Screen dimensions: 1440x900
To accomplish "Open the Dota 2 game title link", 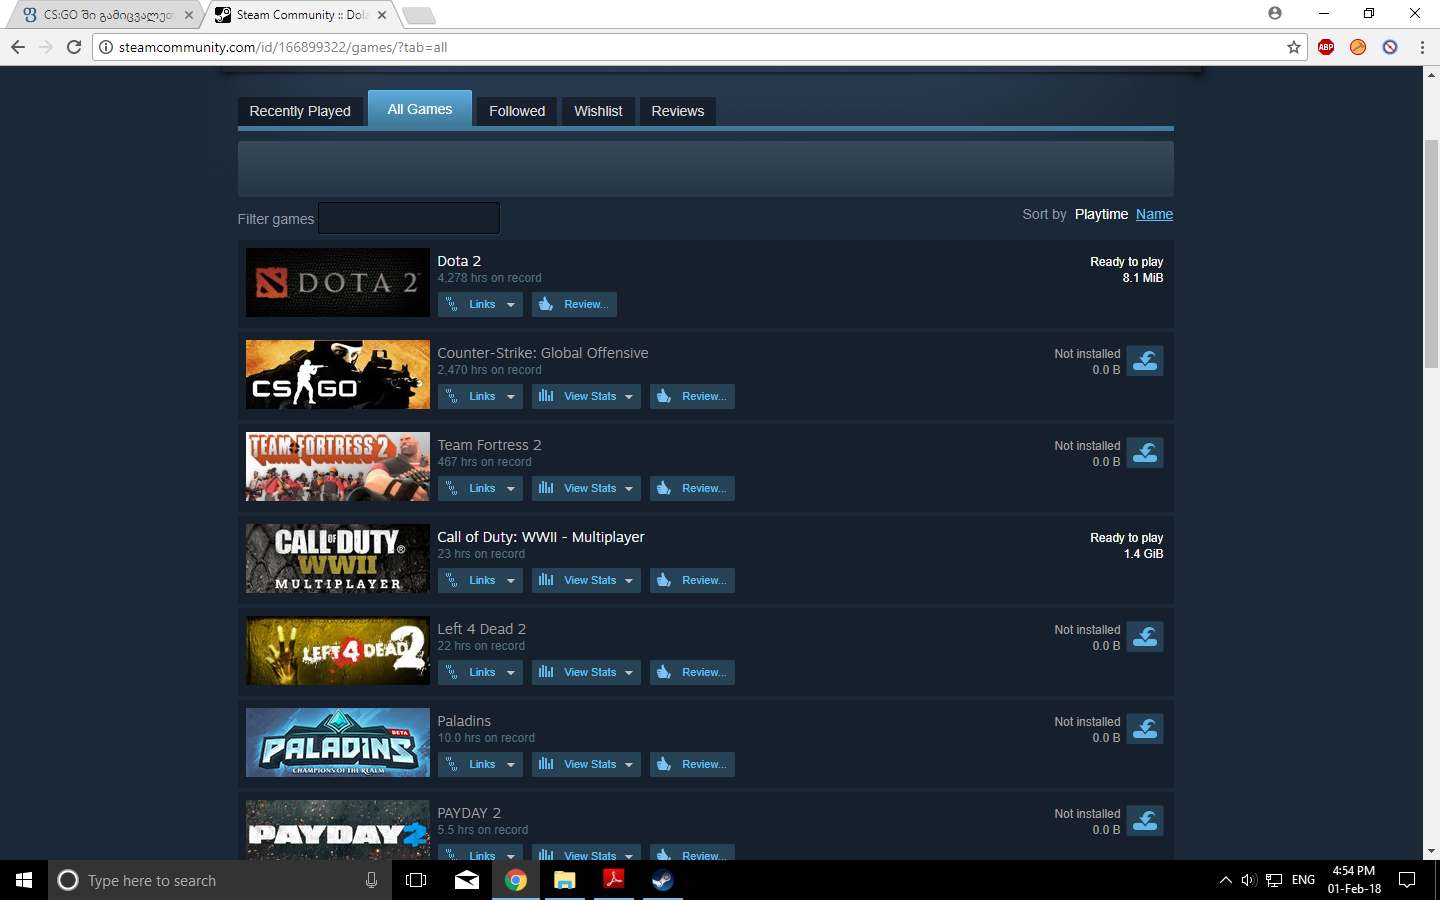I will coord(459,261).
